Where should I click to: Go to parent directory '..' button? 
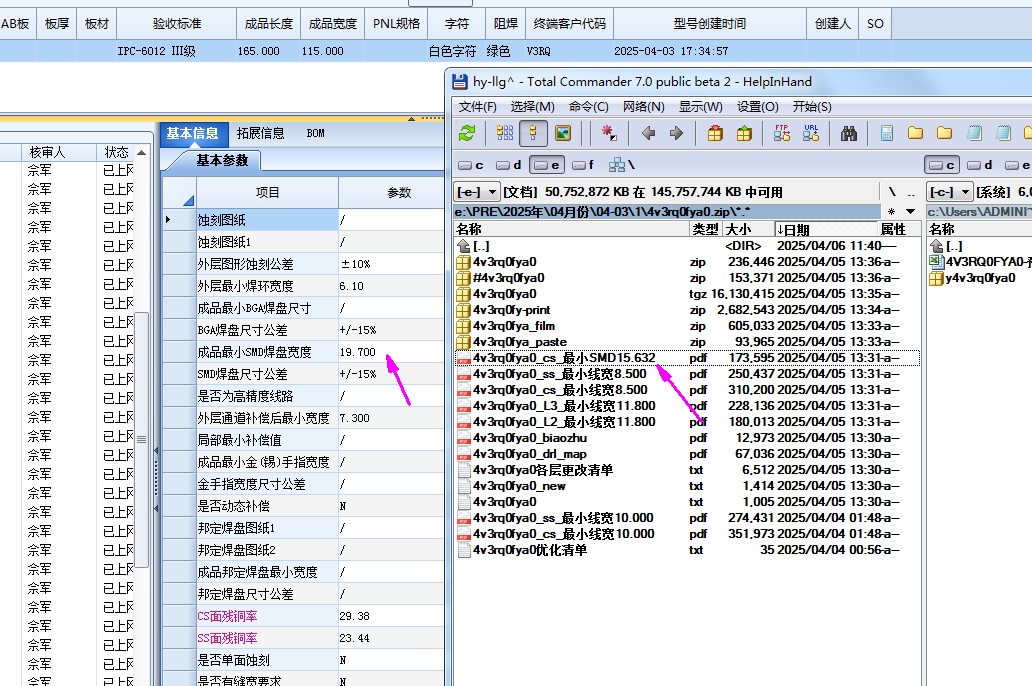tap(911, 192)
